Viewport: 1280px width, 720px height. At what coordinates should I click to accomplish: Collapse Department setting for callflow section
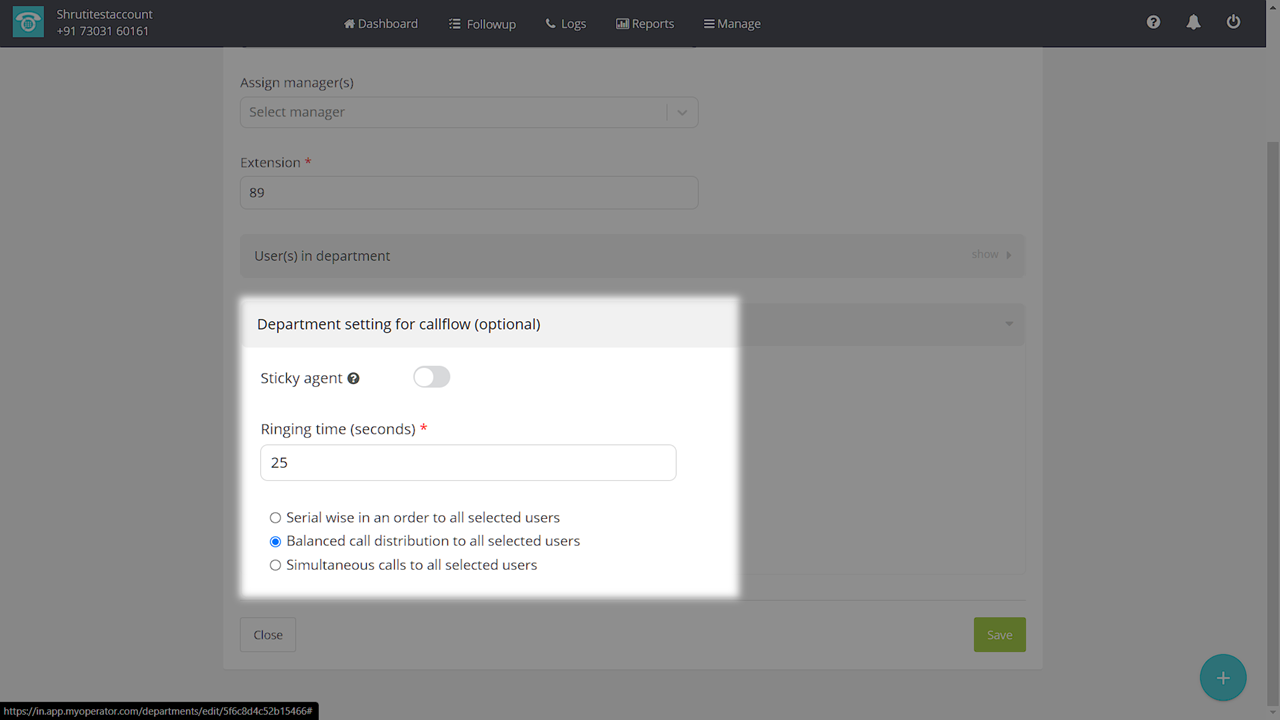point(1008,324)
